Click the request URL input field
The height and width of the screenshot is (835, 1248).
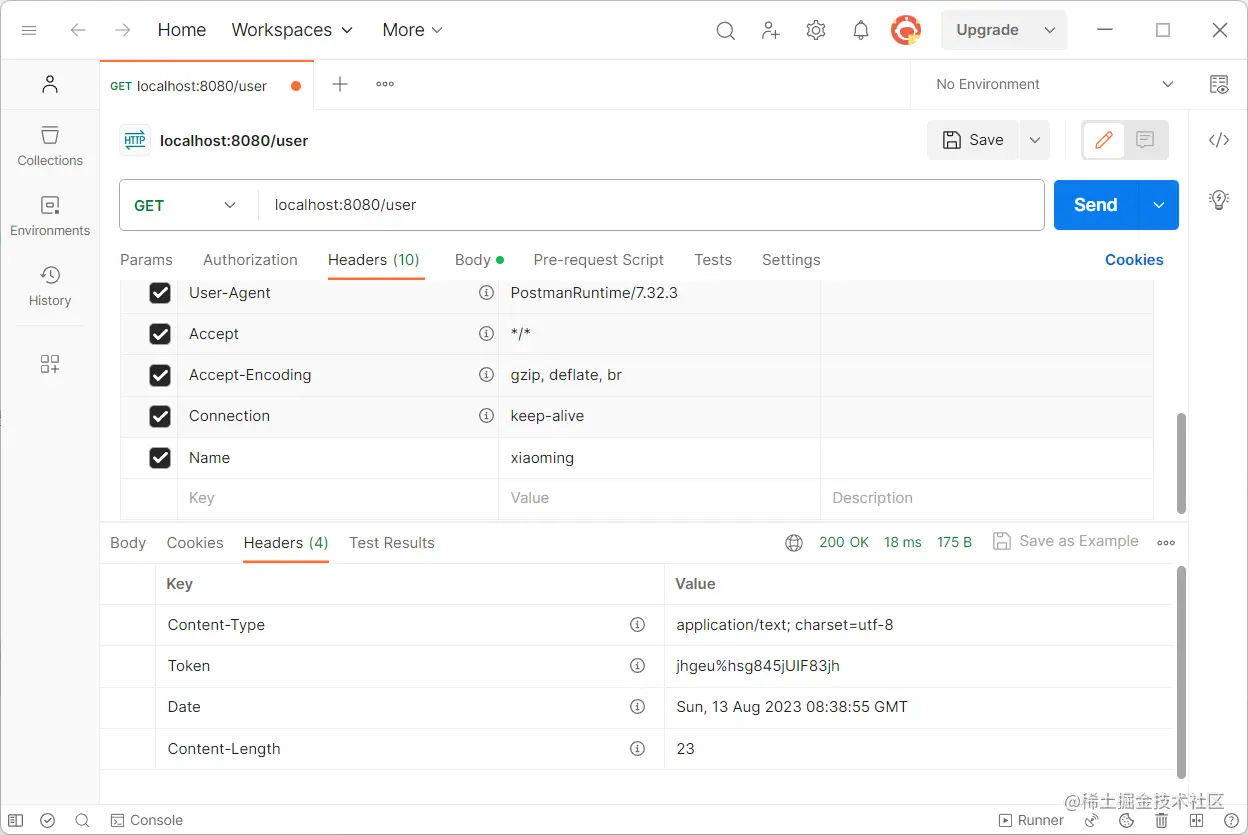point(651,205)
